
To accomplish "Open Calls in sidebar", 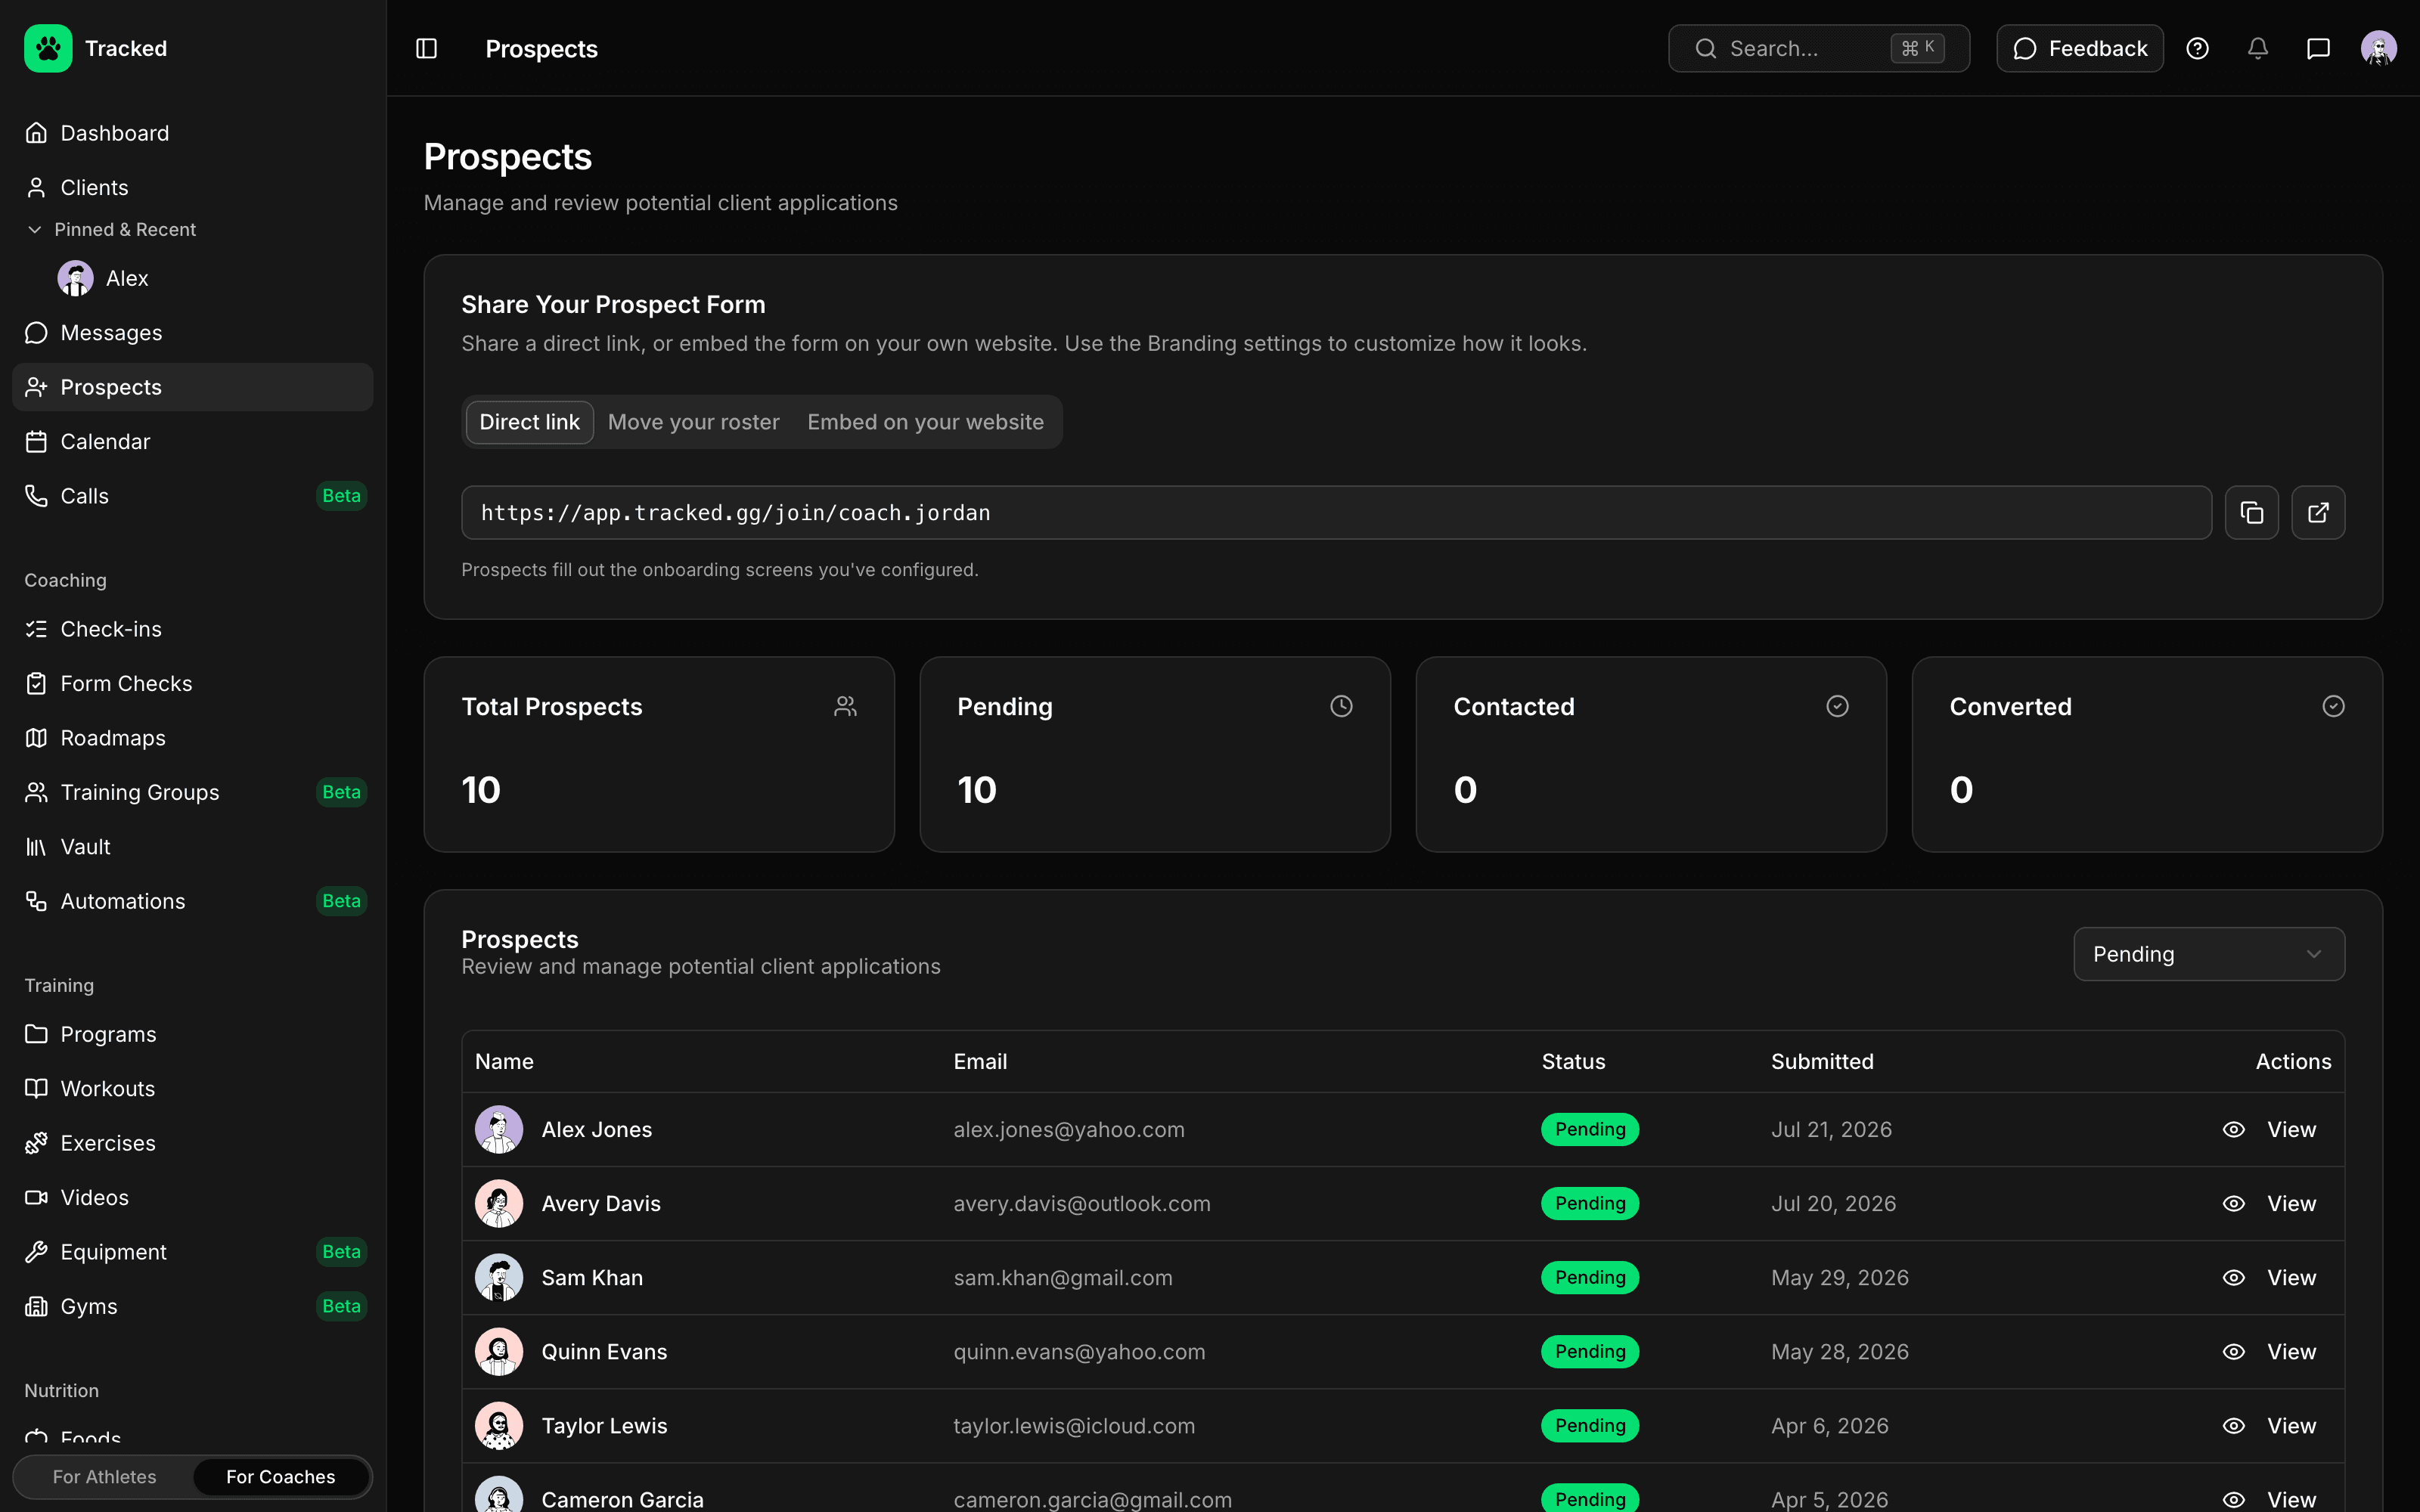I will (192, 496).
